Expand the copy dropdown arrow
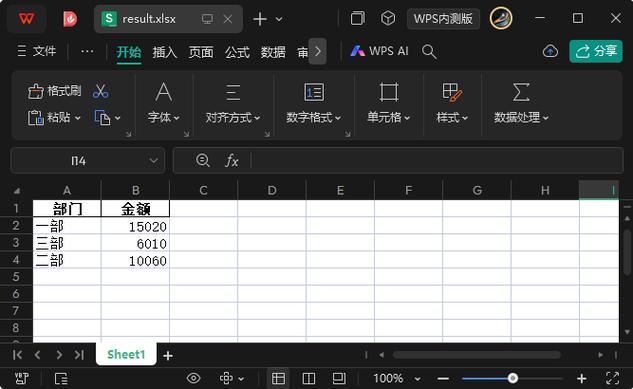 click(x=117, y=118)
